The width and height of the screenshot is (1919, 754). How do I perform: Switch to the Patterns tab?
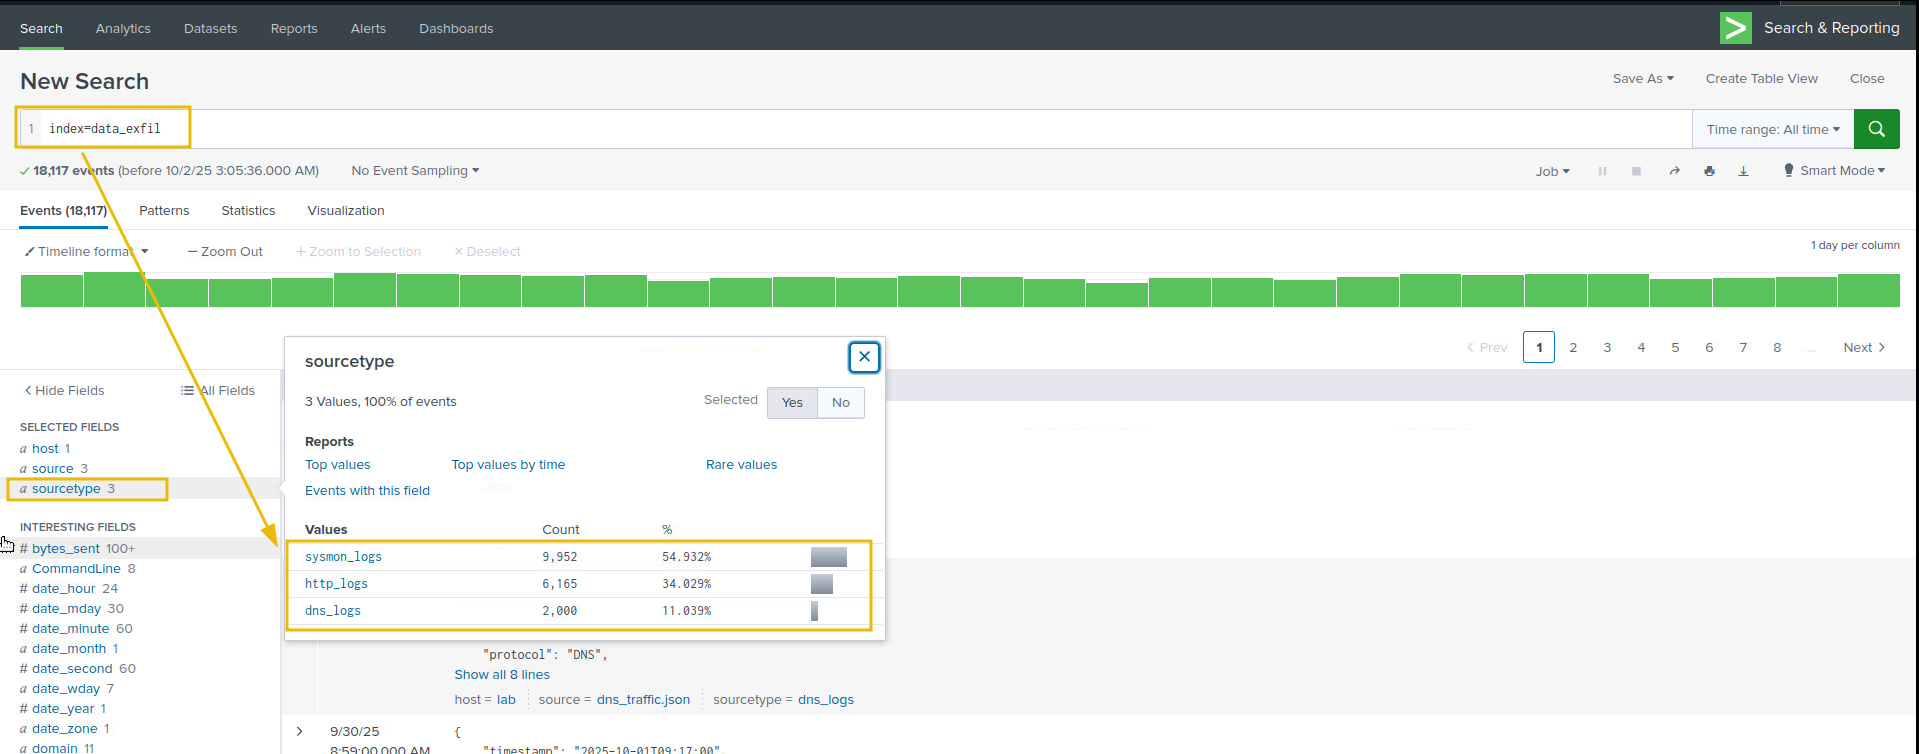[x=164, y=211]
